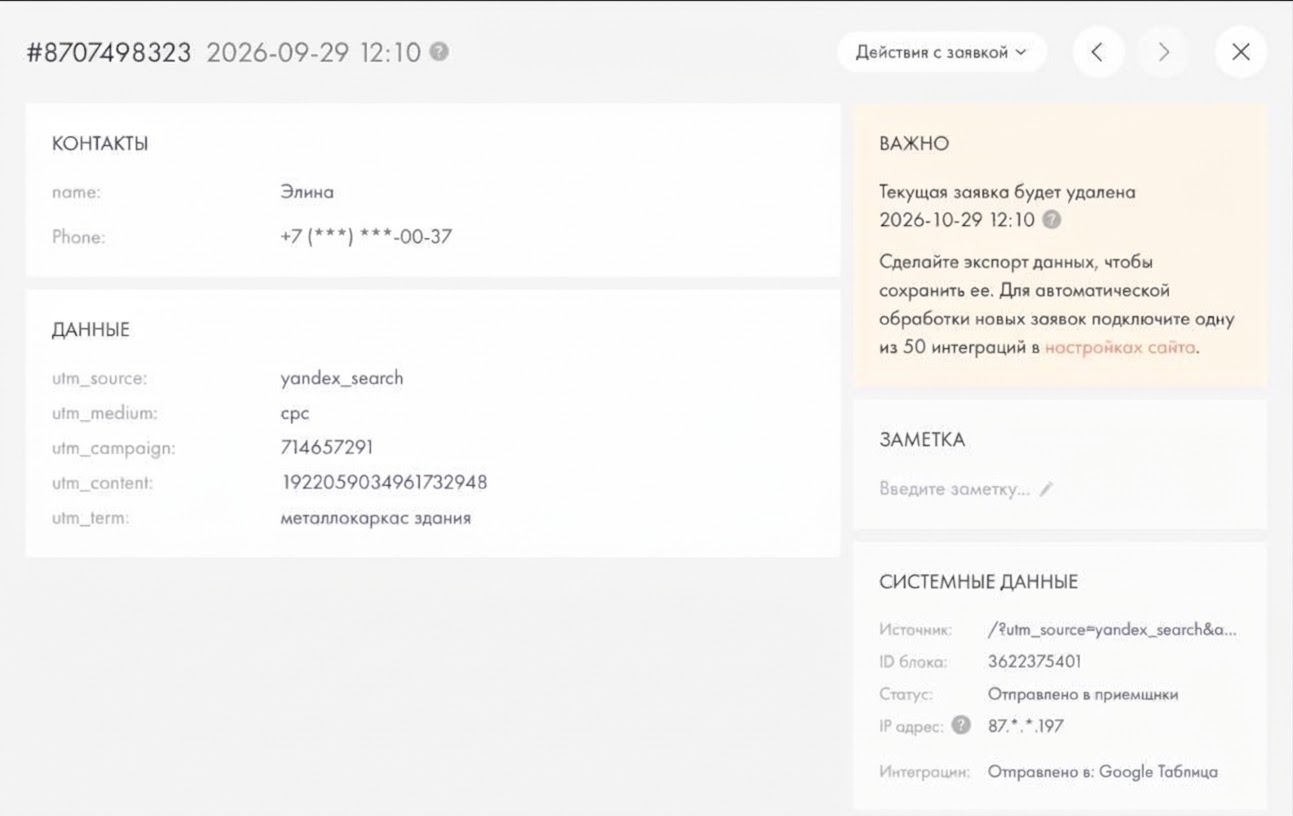The width and height of the screenshot is (1293, 816).
Task: Click the Введите заметку note field
Action: [954, 489]
